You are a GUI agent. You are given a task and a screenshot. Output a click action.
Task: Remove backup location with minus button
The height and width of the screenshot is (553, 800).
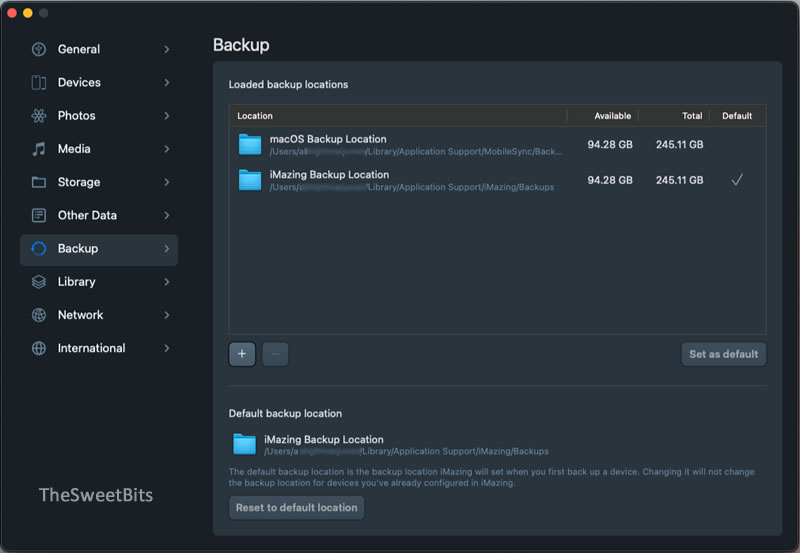(275, 354)
